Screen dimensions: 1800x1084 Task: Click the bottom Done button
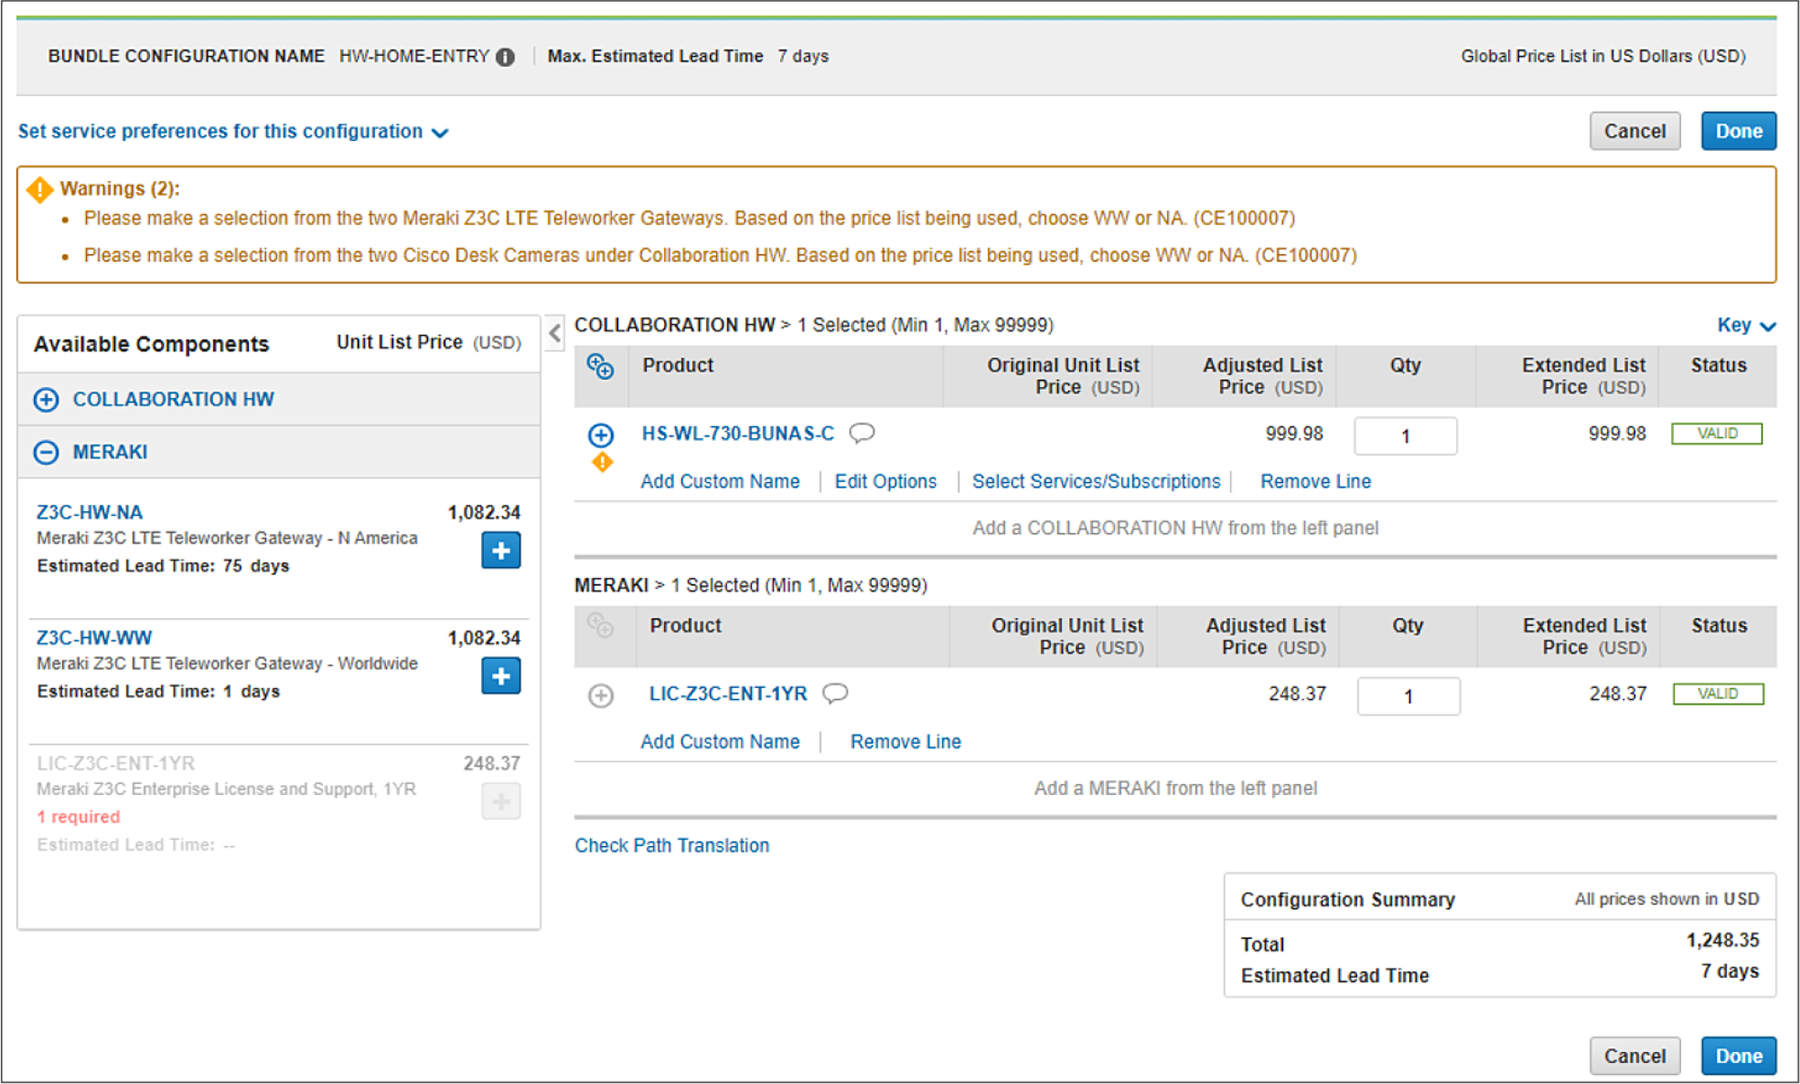pyautogui.click(x=1739, y=1056)
